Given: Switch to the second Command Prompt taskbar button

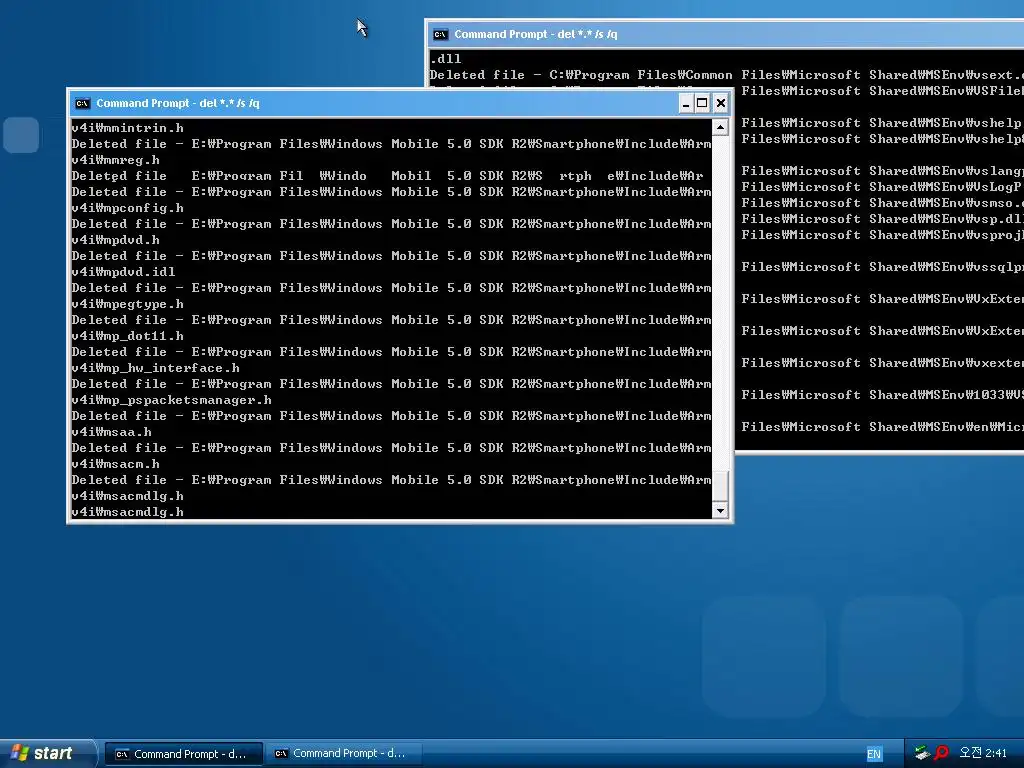Looking at the screenshot, I should pyautogui.click(x=344, y=754).
